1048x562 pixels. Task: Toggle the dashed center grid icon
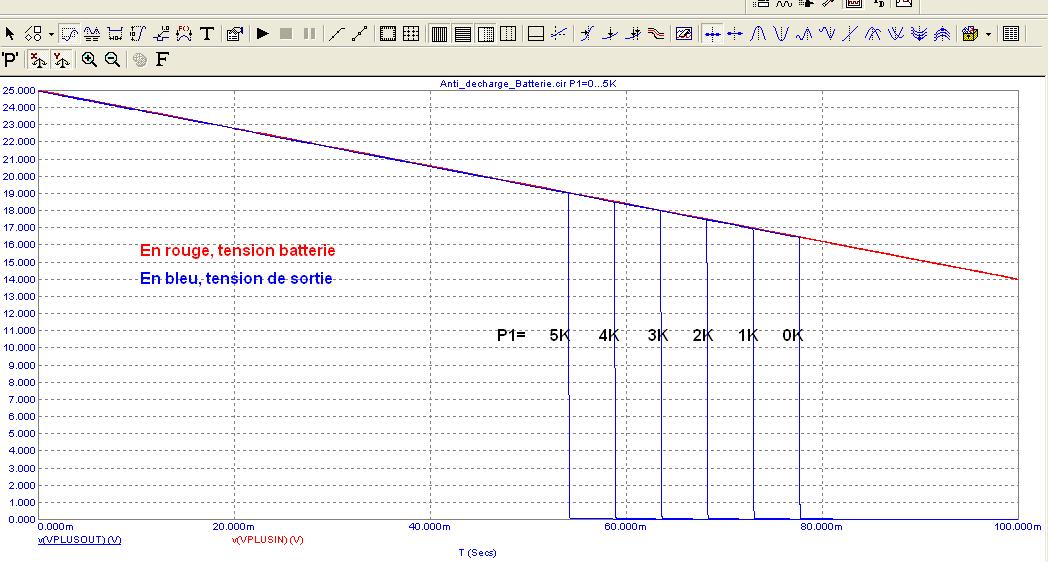[x=509, y=33]
